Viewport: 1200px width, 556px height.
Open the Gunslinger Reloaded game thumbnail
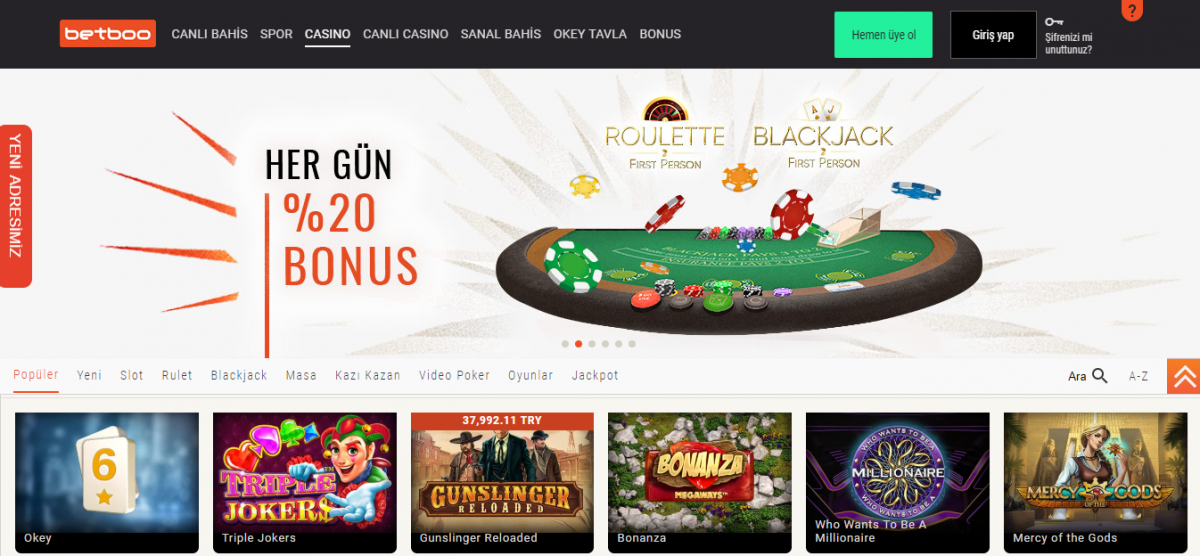pos(502,483)
